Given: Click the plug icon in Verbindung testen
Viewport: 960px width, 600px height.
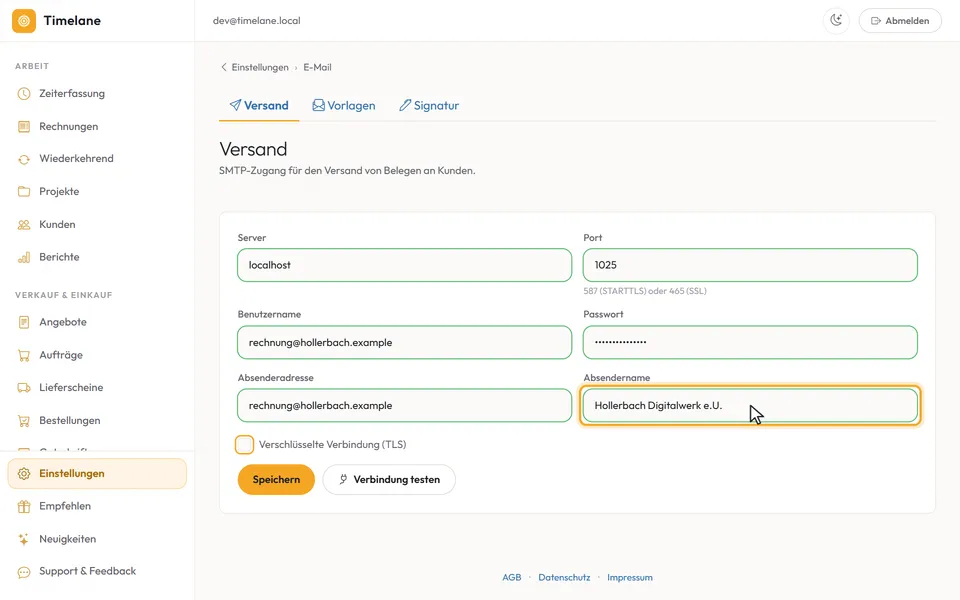Looking at the screenshot, I should (343, 479).
